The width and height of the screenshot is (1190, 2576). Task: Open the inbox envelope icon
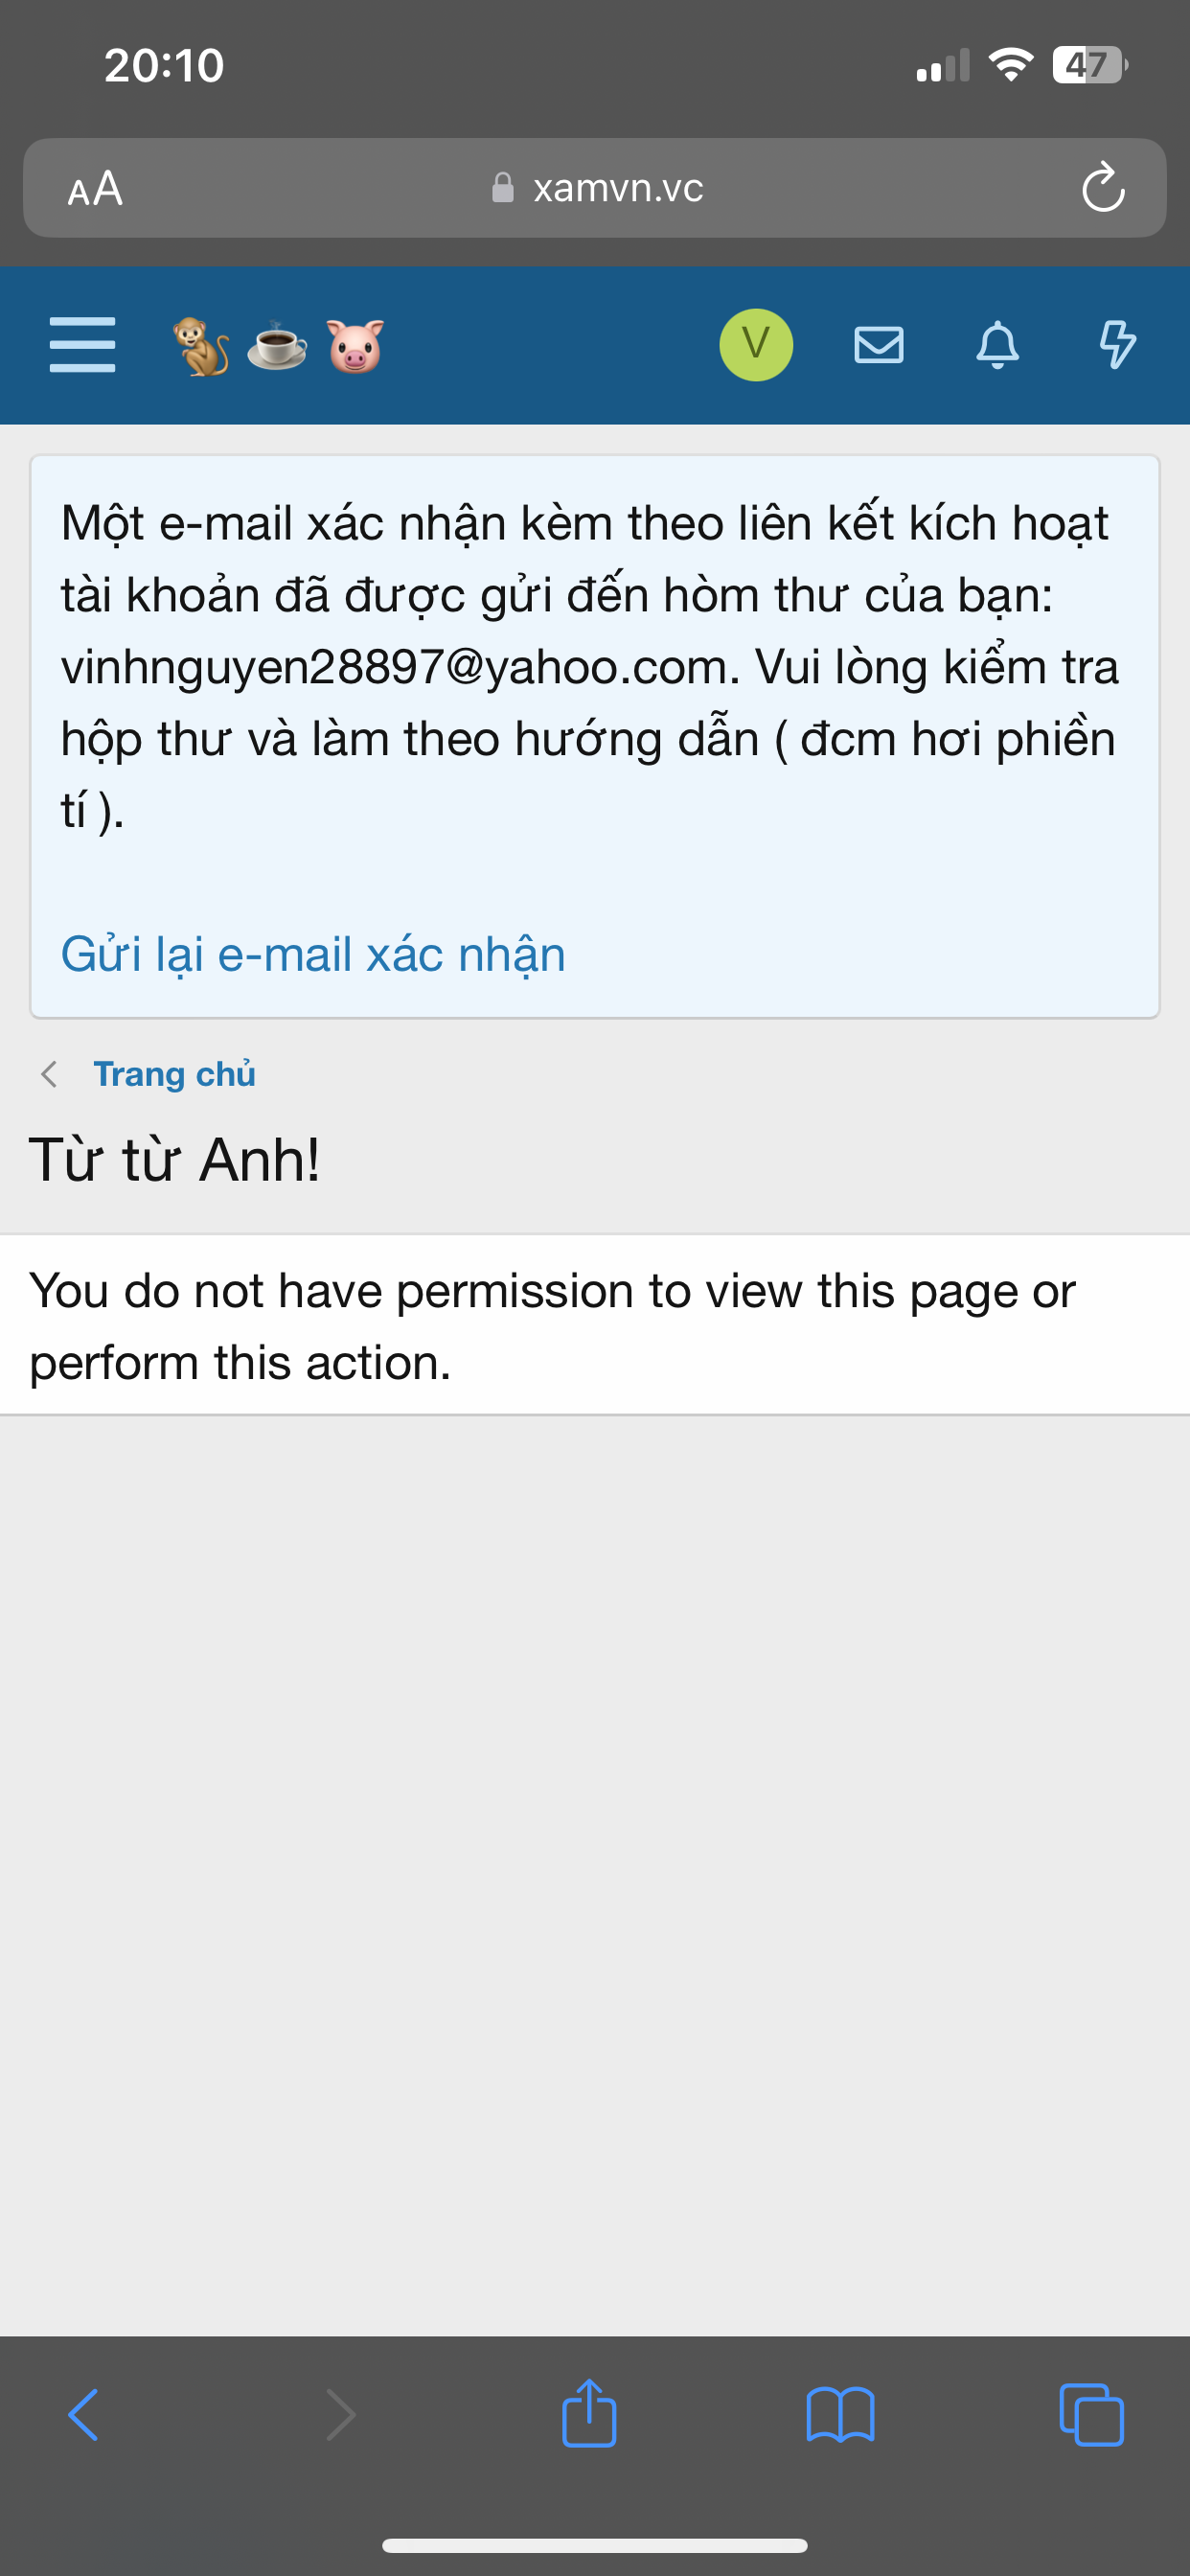(x=879, y=345)
